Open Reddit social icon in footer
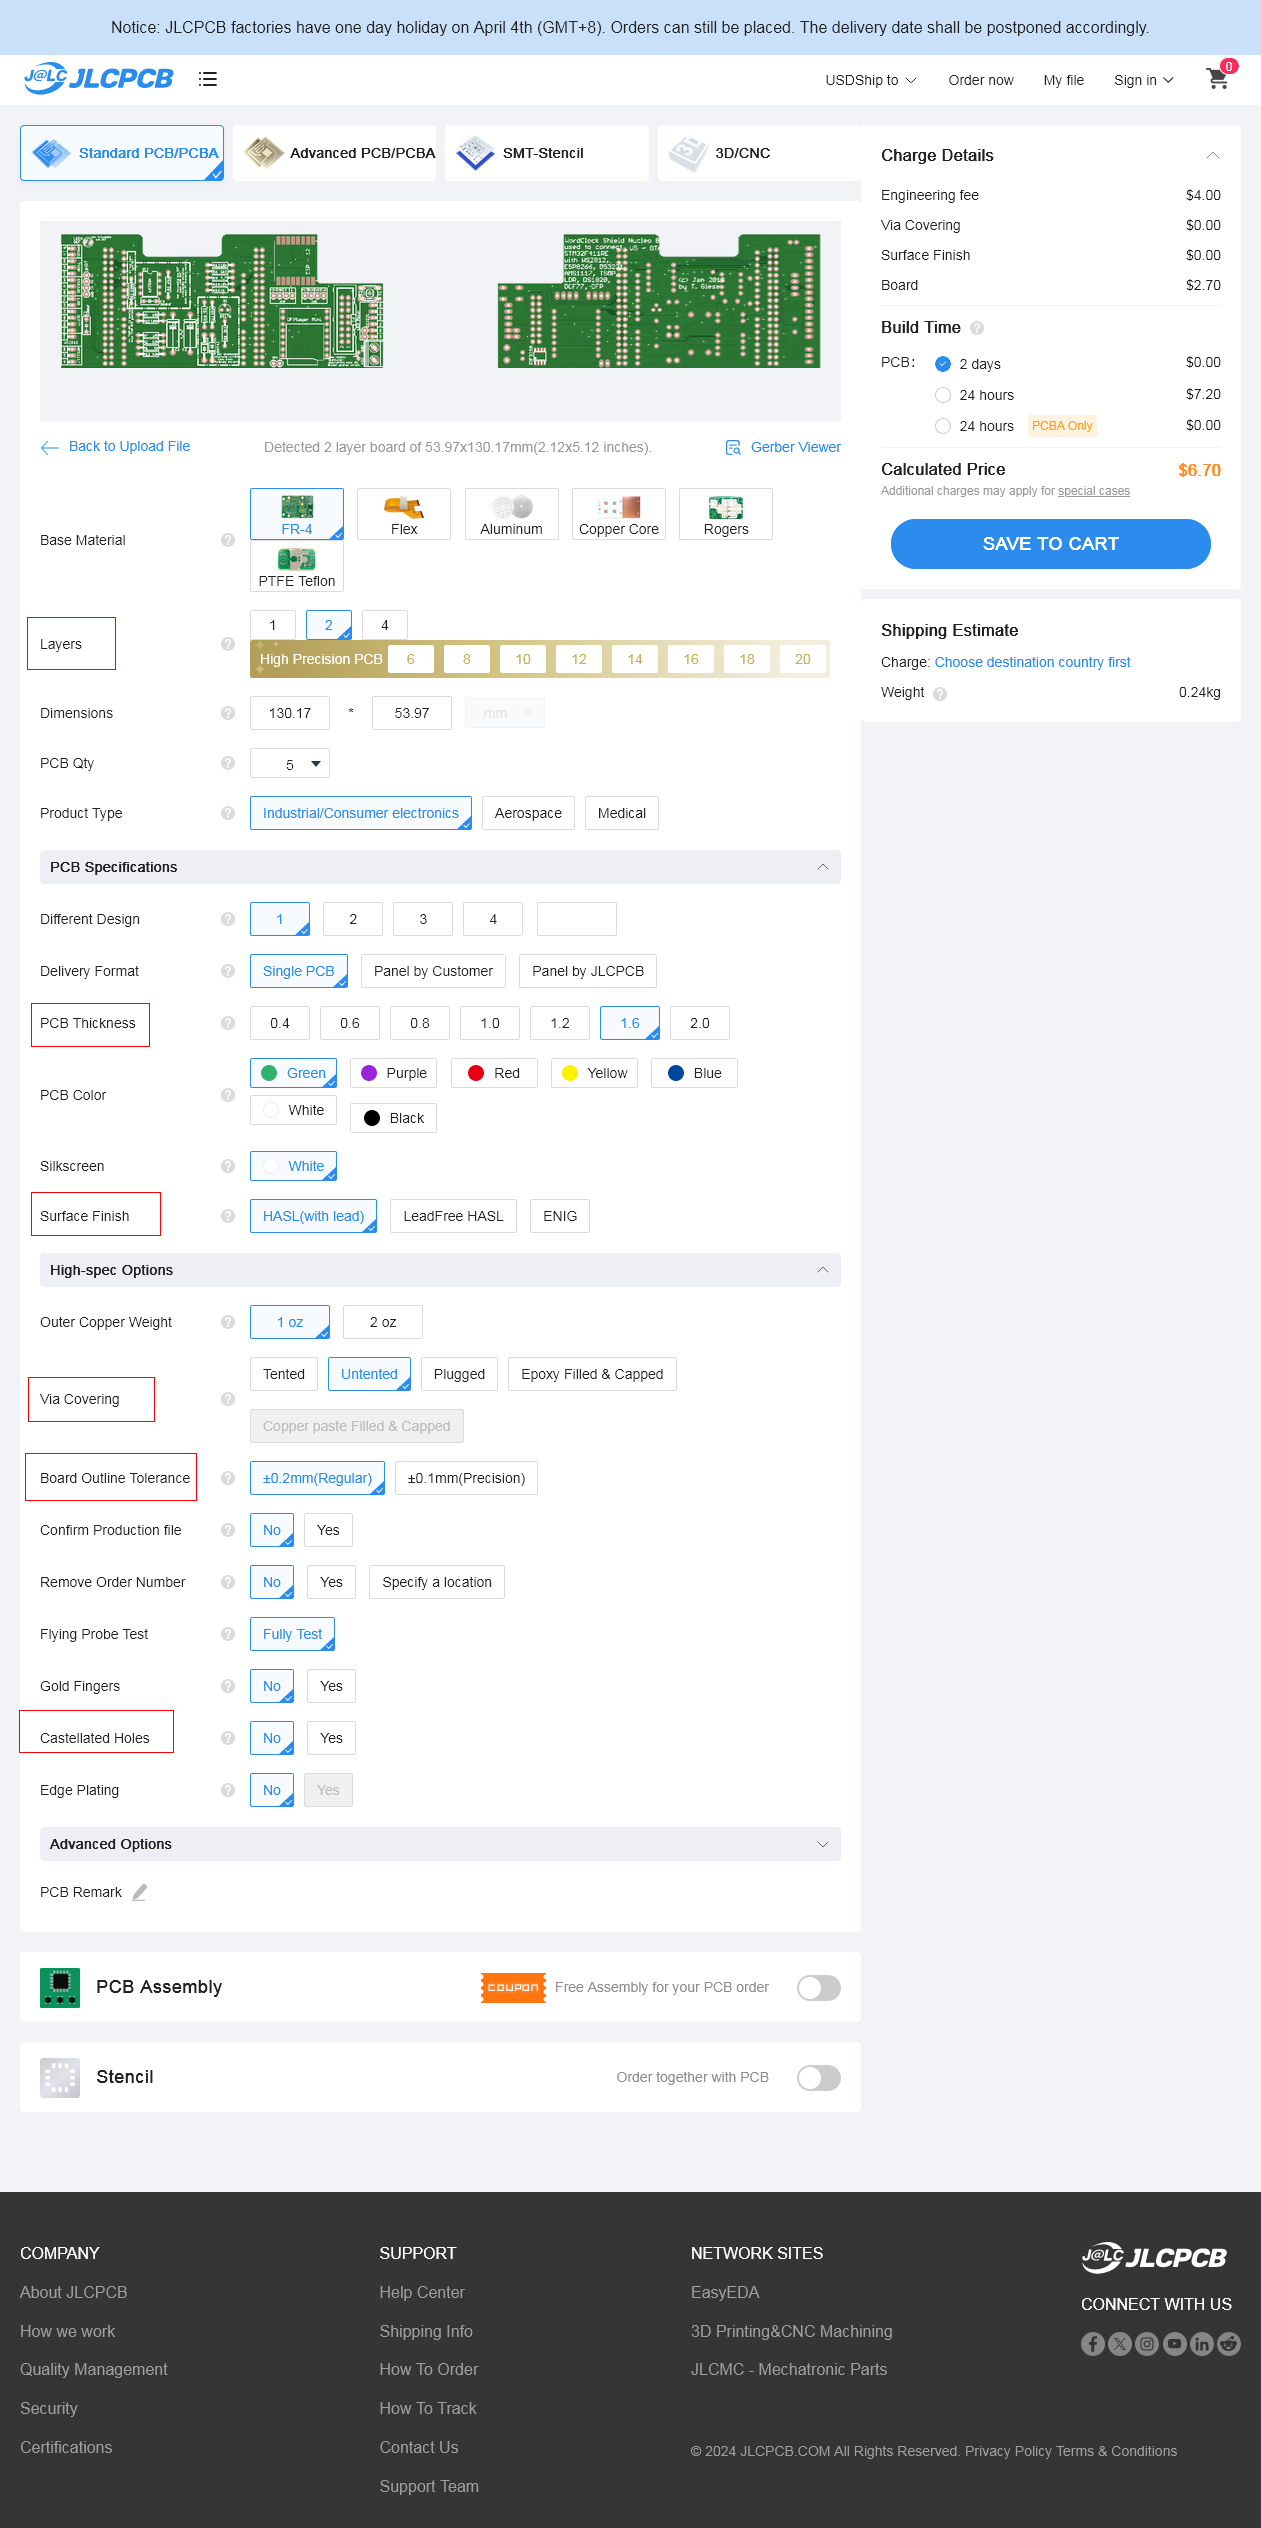1261x2528 pixels. click(x=1229, y=2343)
